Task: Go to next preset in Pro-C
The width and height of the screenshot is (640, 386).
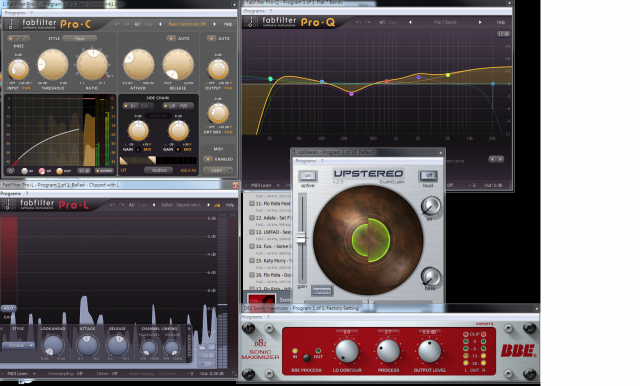Action: pos(215,24)
